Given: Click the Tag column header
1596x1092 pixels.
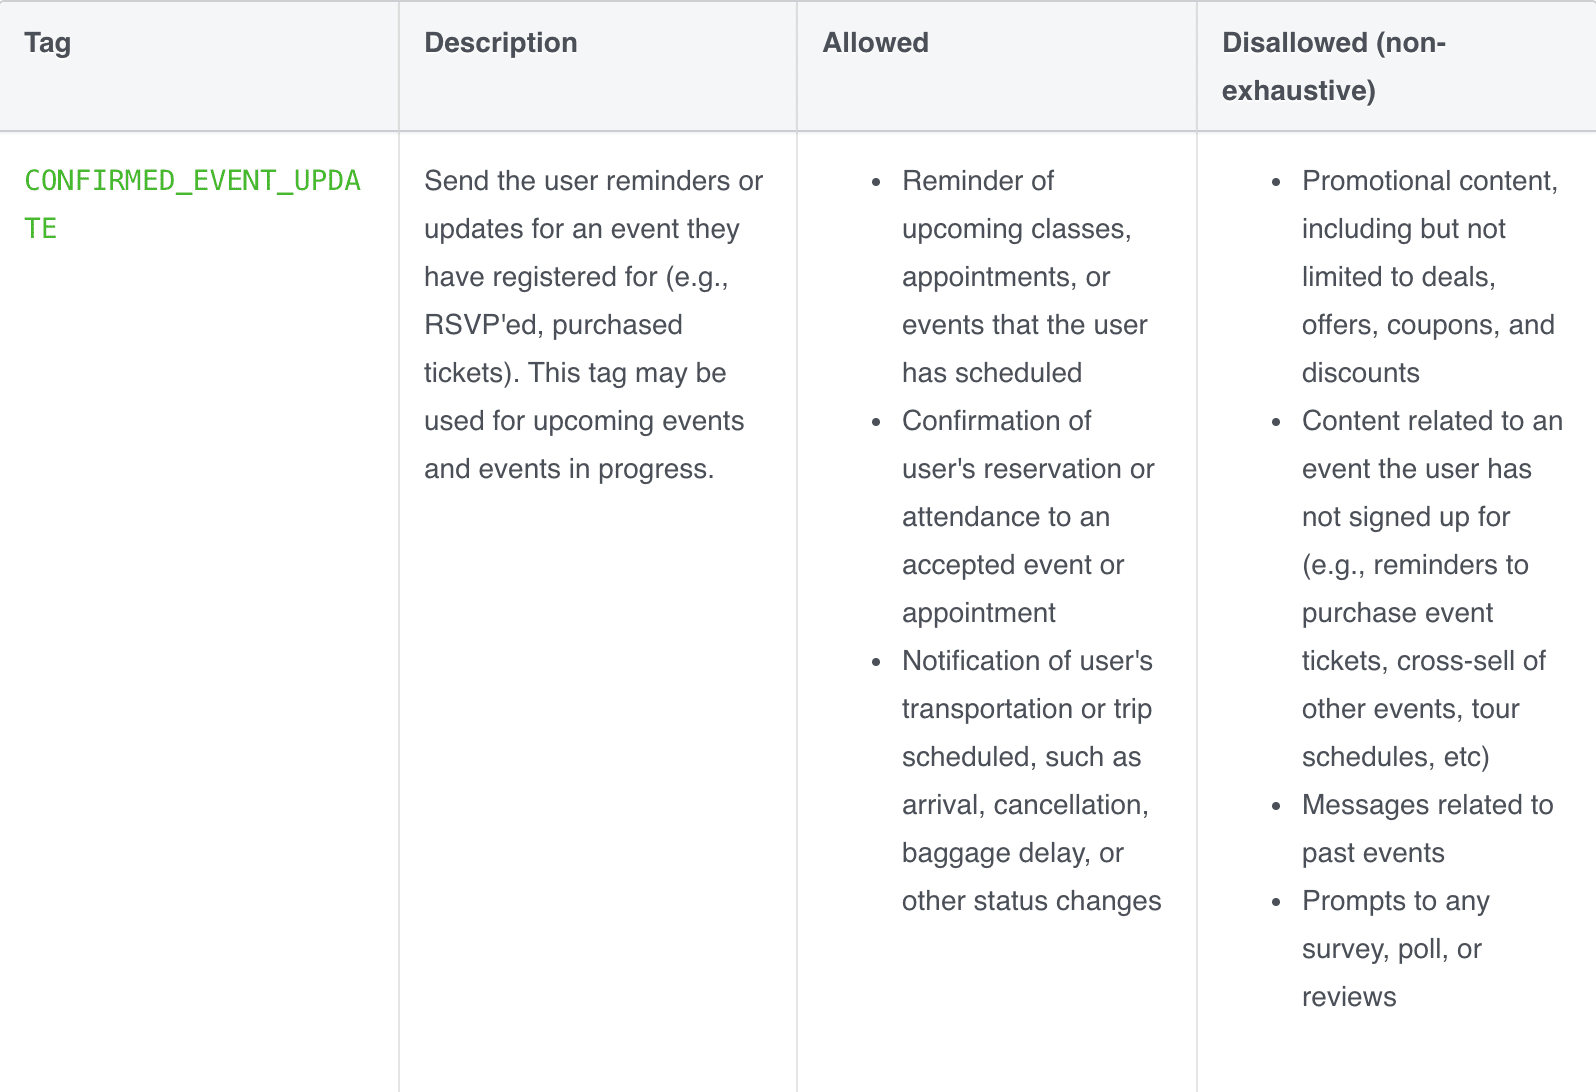Looking at the screenshot, I should click(47, 43).
